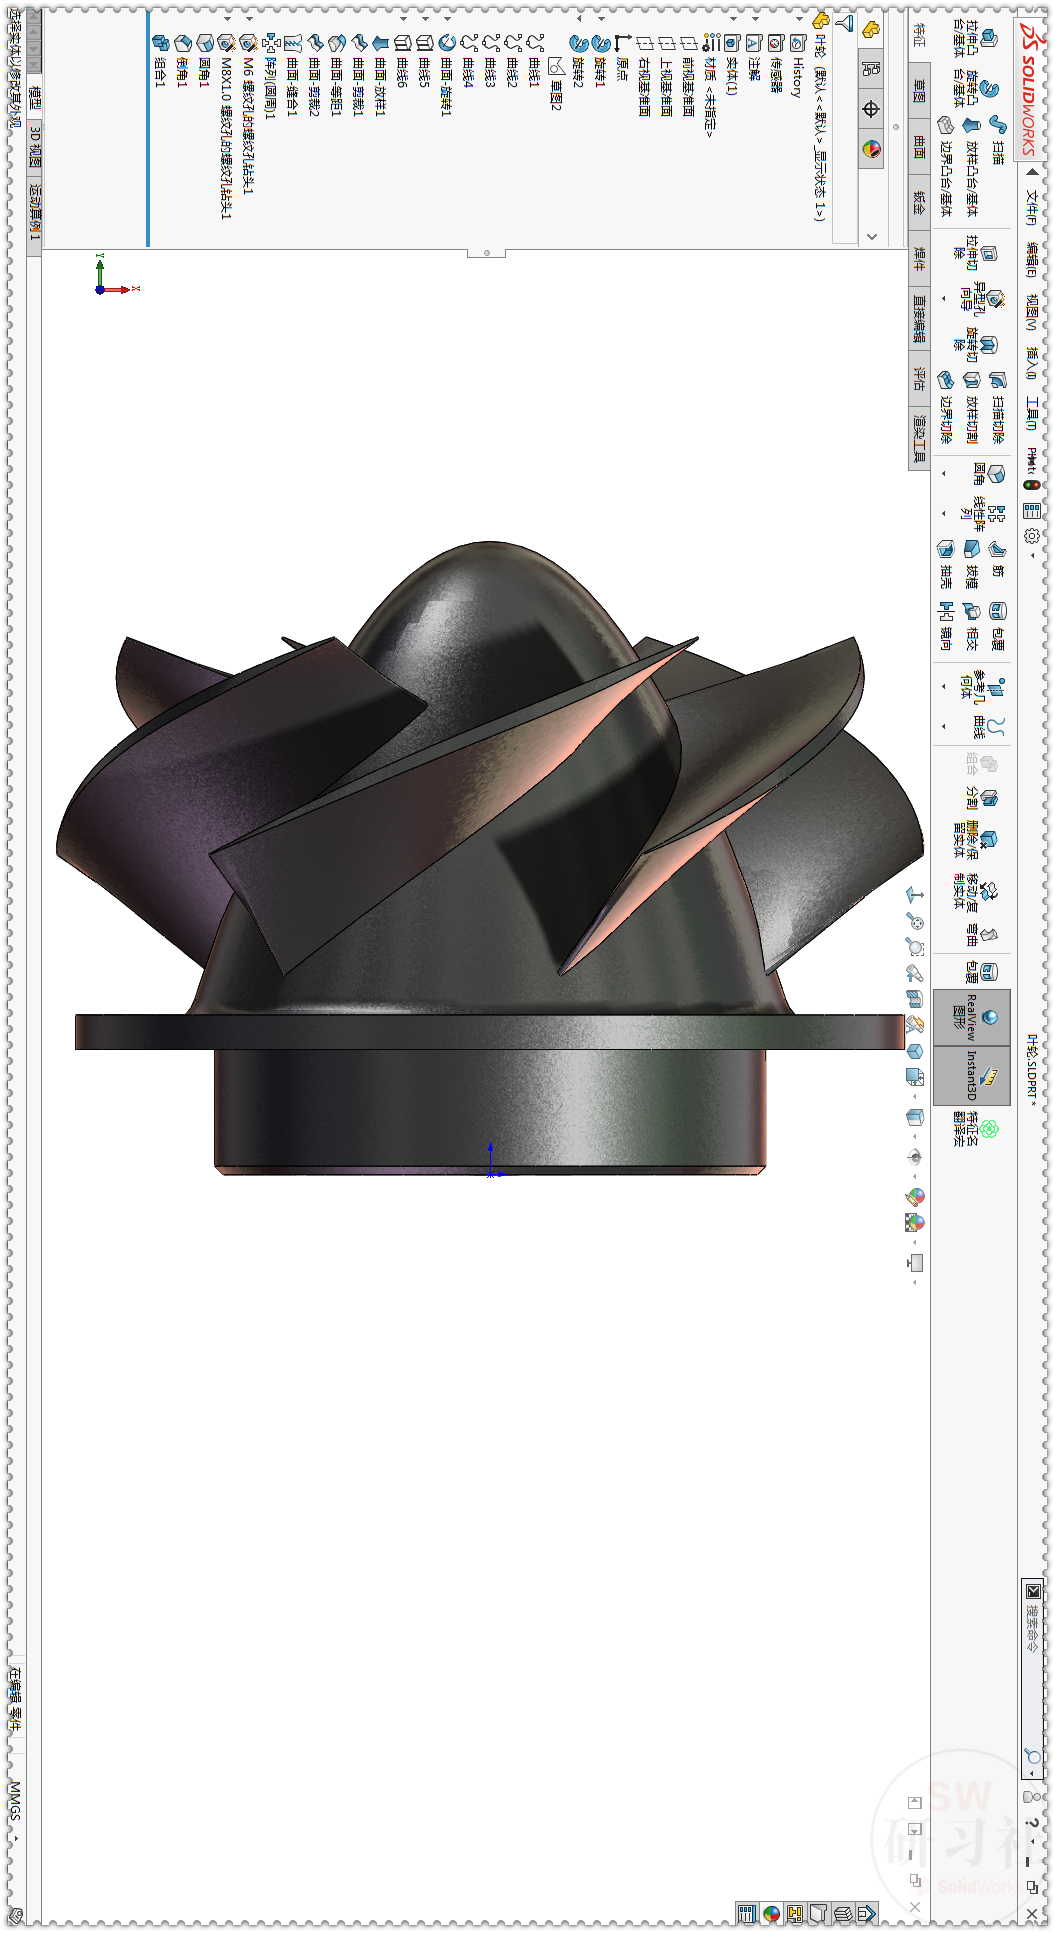
Task: Open the 插入(I) insert menu
Action: click(1032, 363)
